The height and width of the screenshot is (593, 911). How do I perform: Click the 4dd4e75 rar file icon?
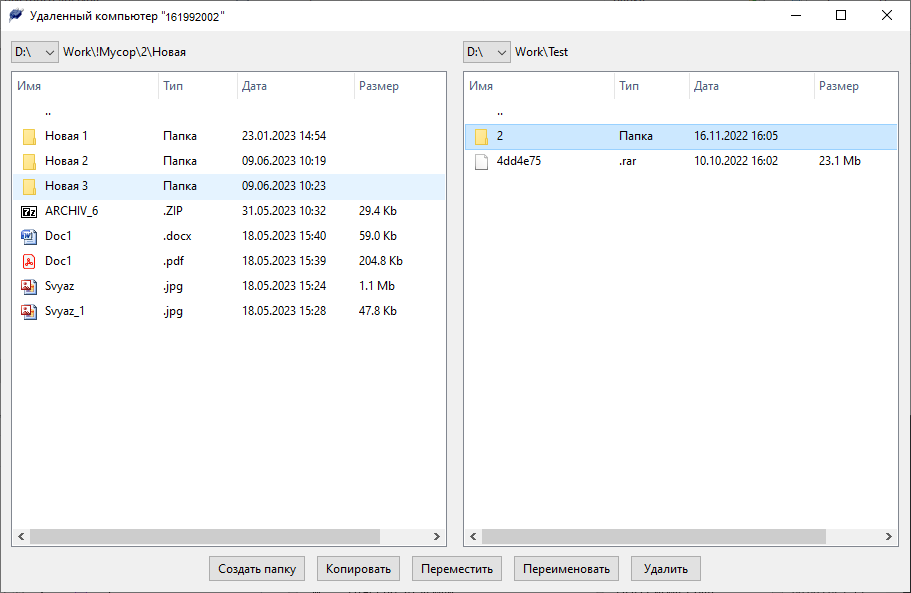pos(481,161)
